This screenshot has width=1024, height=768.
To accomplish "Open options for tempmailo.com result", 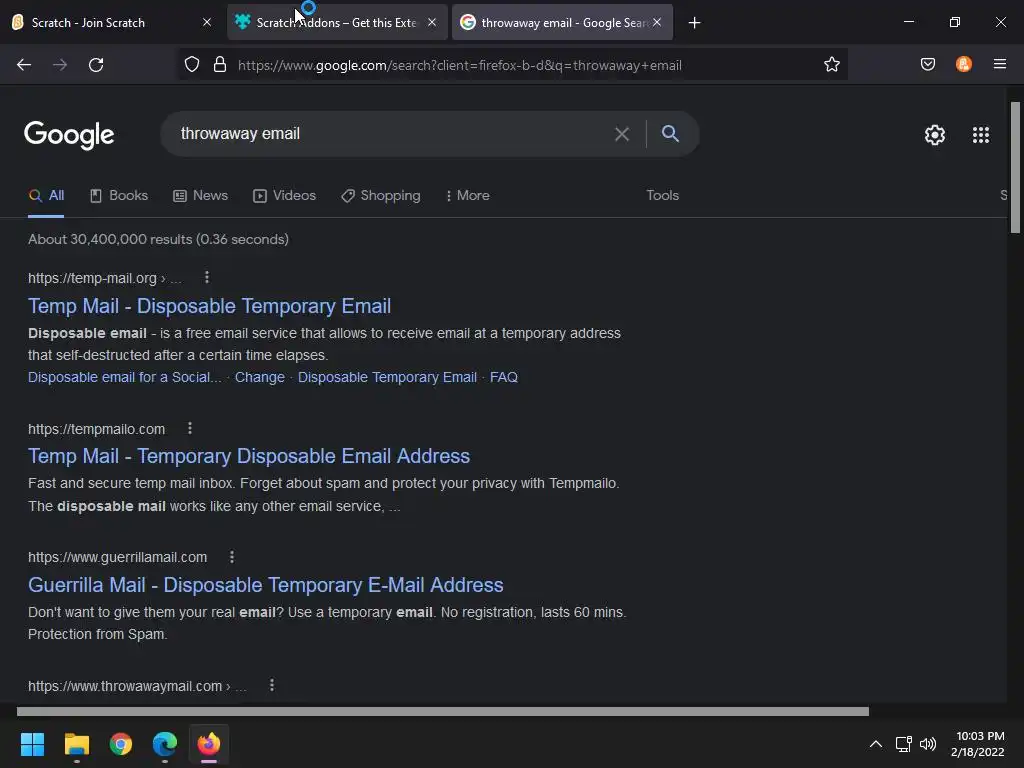I will pos(190,428).
